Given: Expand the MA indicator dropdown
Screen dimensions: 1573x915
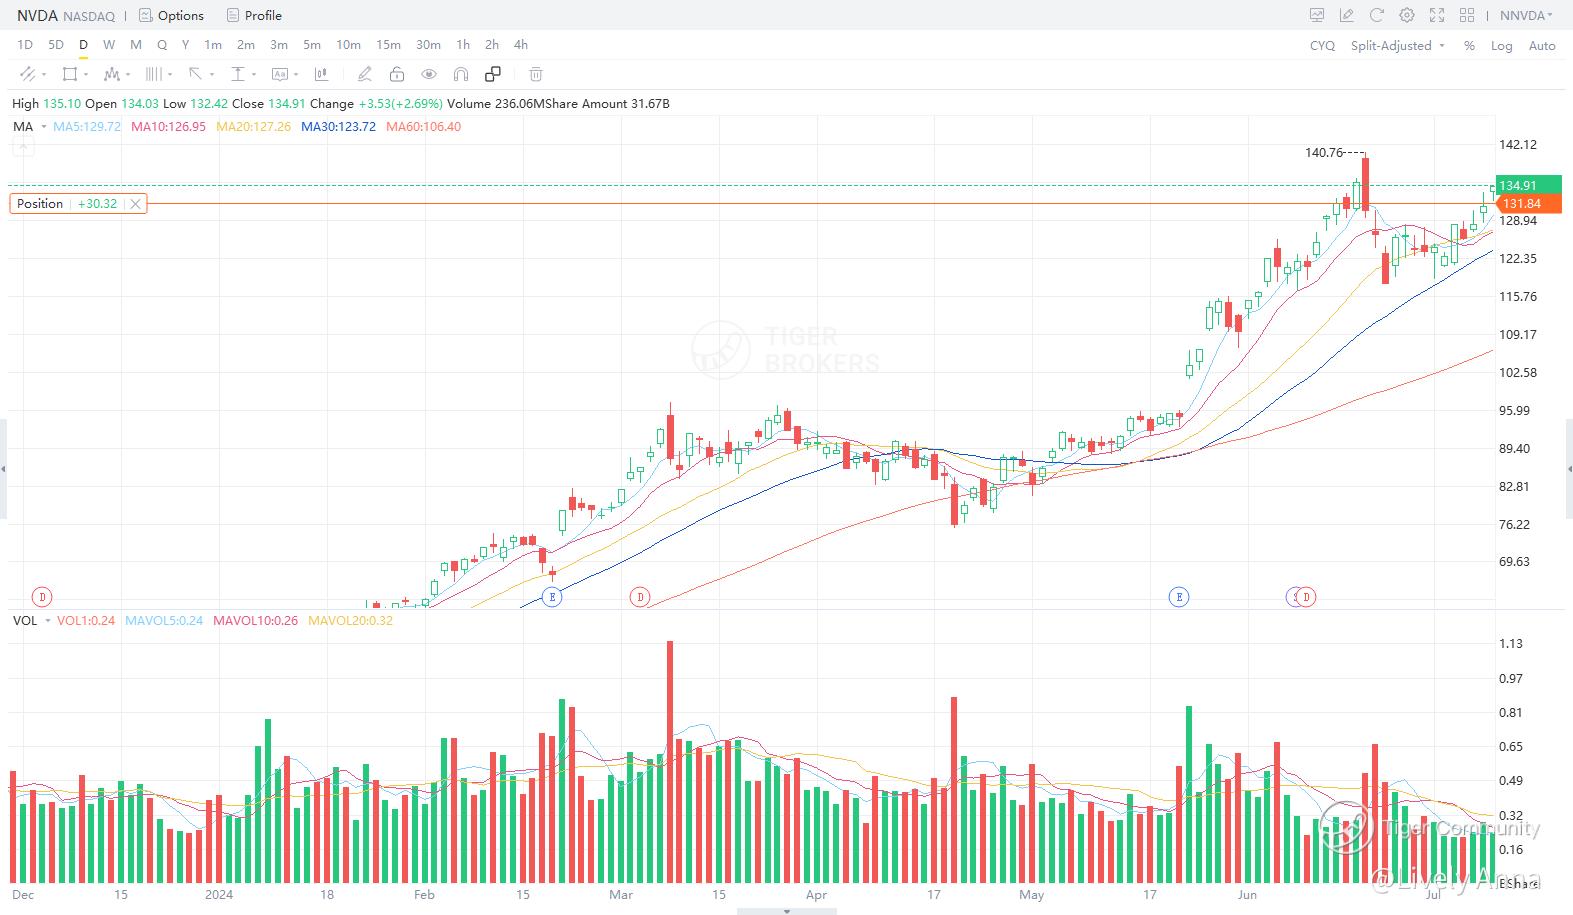Looking at the screenshot, I should (44, 127).
